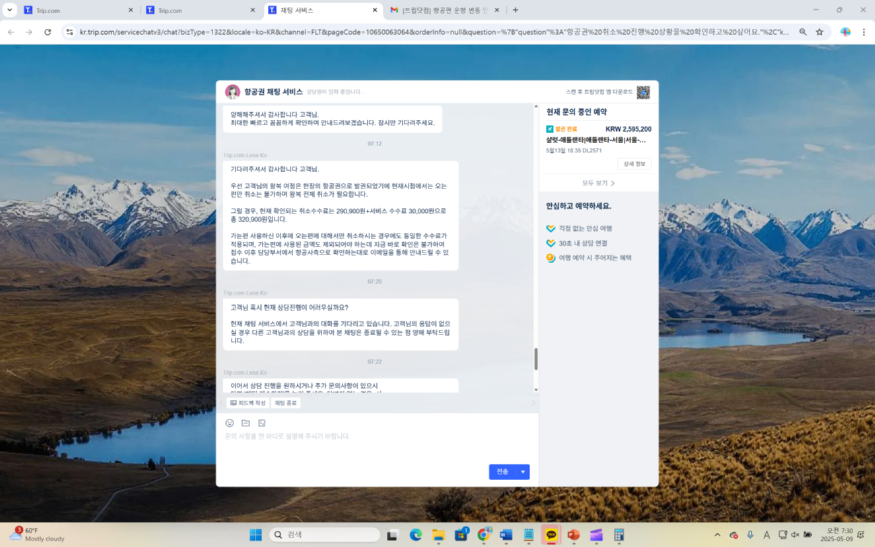Open a new browser tab

tap(515, 10)
